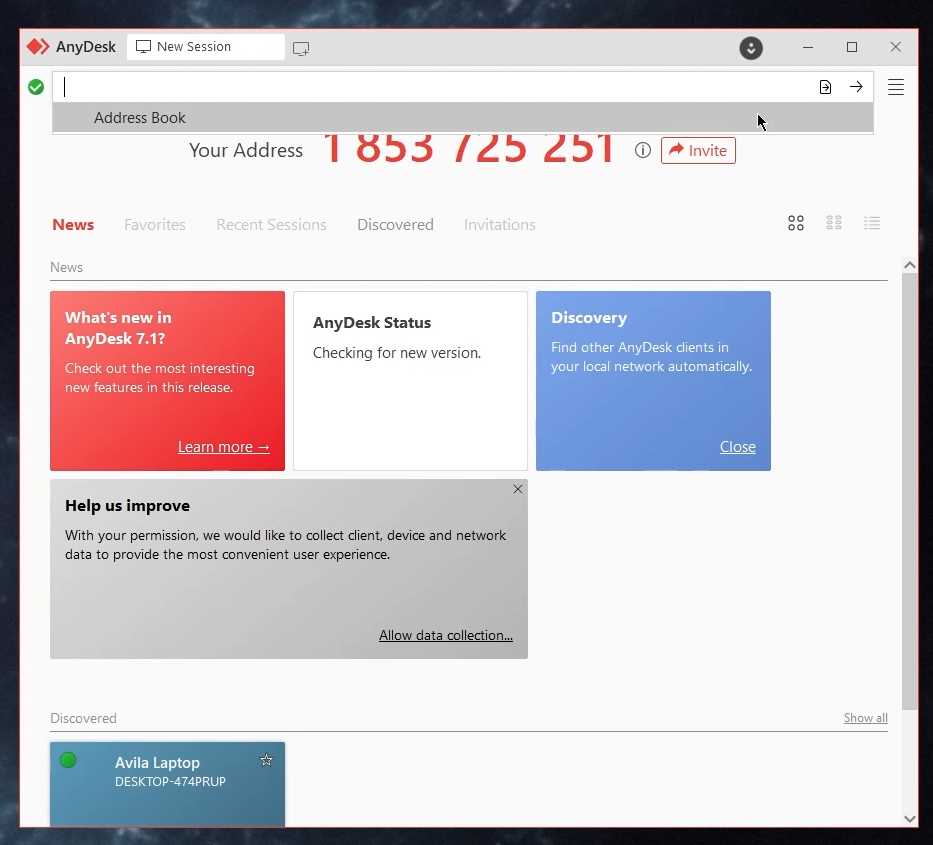Viewport: 933px width, 845px height.
Task: Open the Invitations tab
Action: point(499,224)
